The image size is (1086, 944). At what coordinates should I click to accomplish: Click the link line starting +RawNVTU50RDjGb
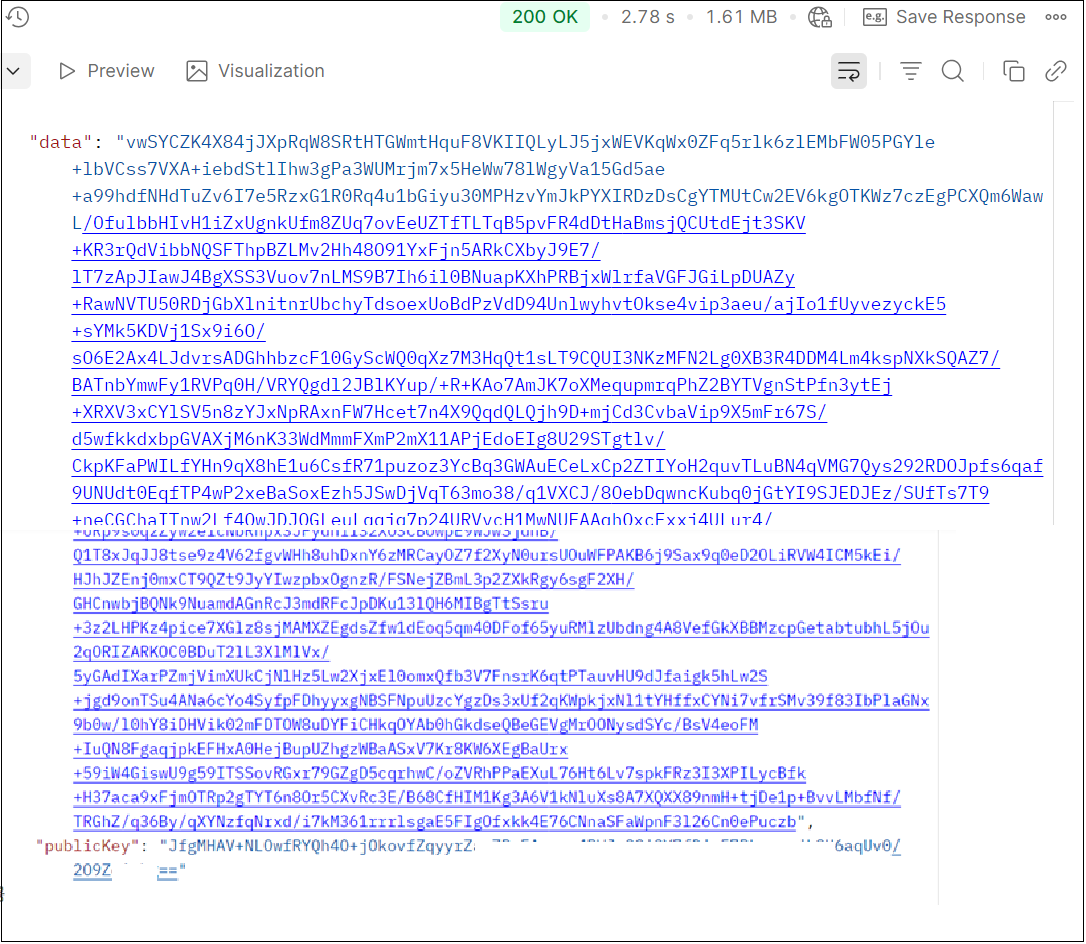click(509, 304)
